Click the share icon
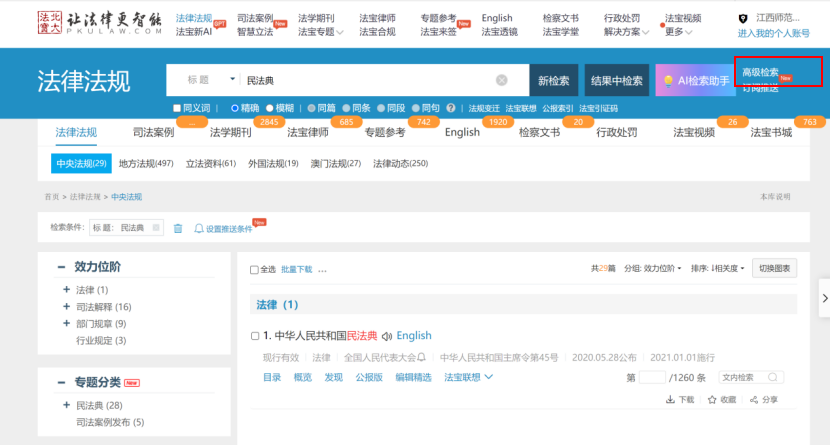This screenshot has width=830, height=445. [x=754, y=399]
